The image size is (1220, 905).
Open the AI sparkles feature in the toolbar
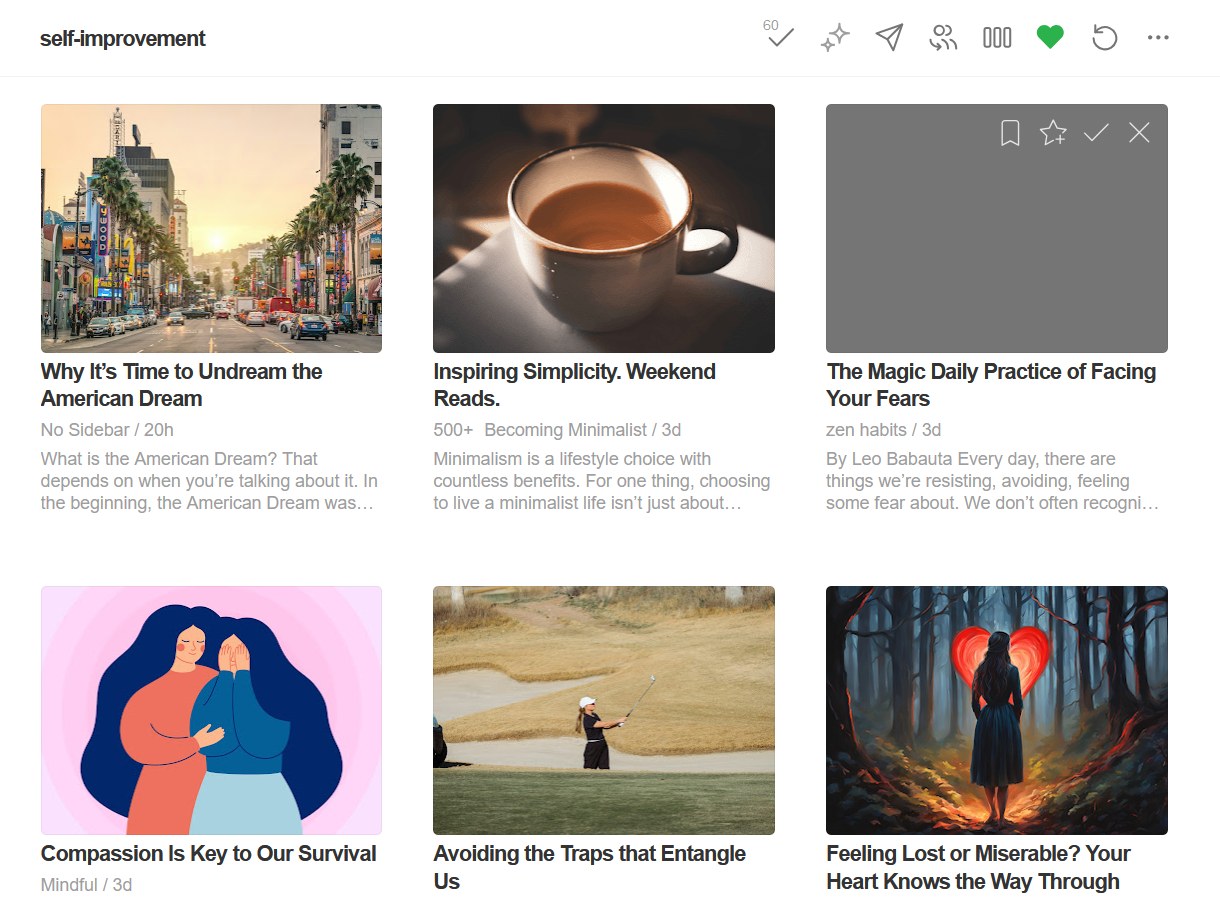pyautogui.click(x=834, y=38)
